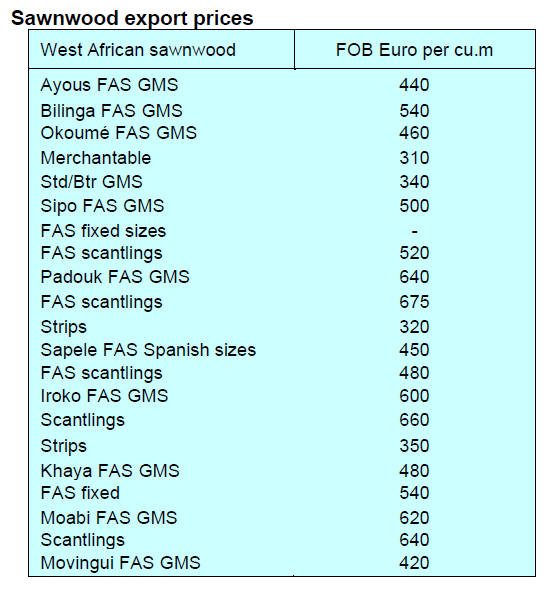Click the Sawnwood export prices title

132,18
